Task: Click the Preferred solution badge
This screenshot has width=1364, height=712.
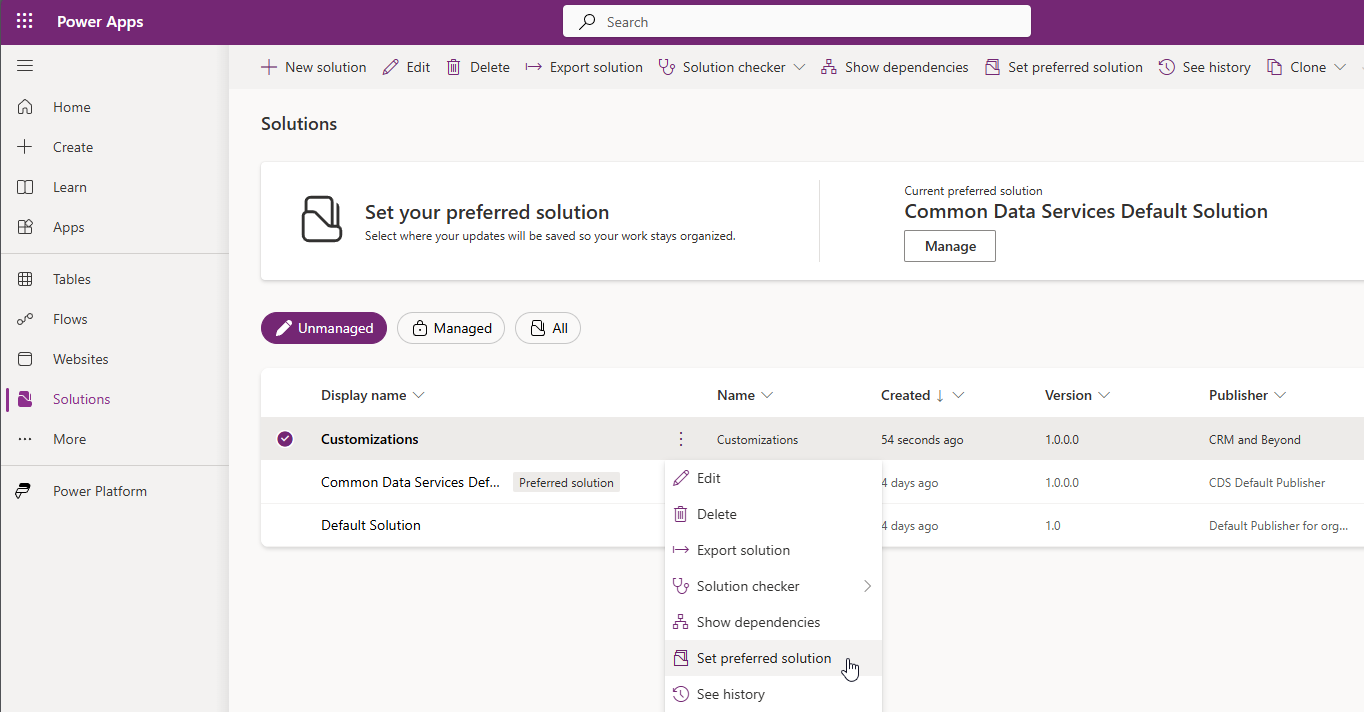Action: 566,482
